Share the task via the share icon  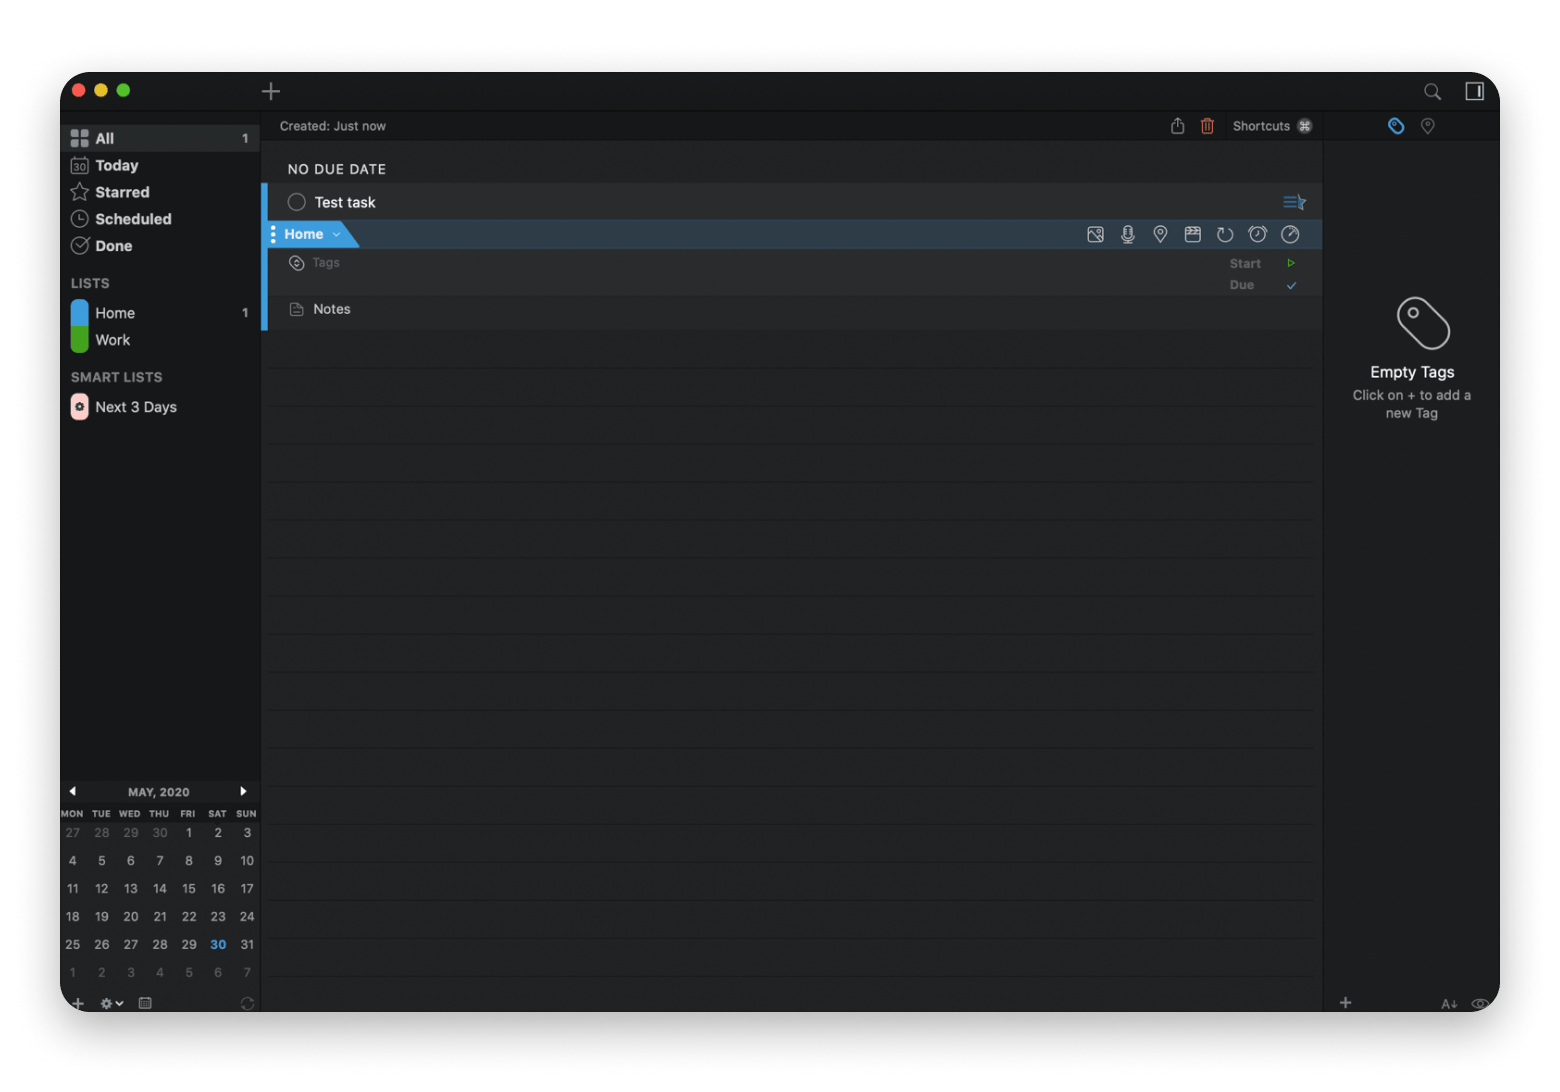[x=1177, y=126]
